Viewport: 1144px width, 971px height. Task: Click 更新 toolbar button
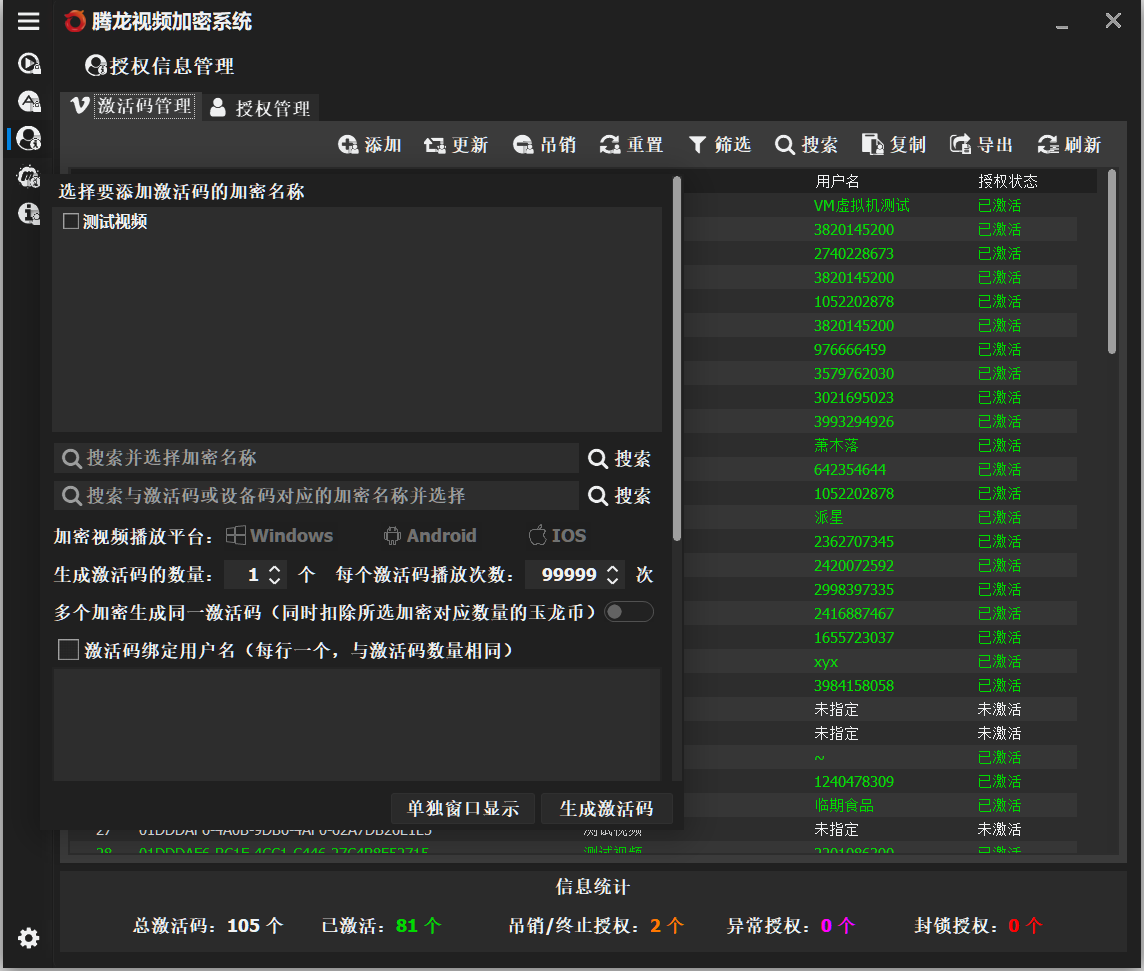pos(456,144)
